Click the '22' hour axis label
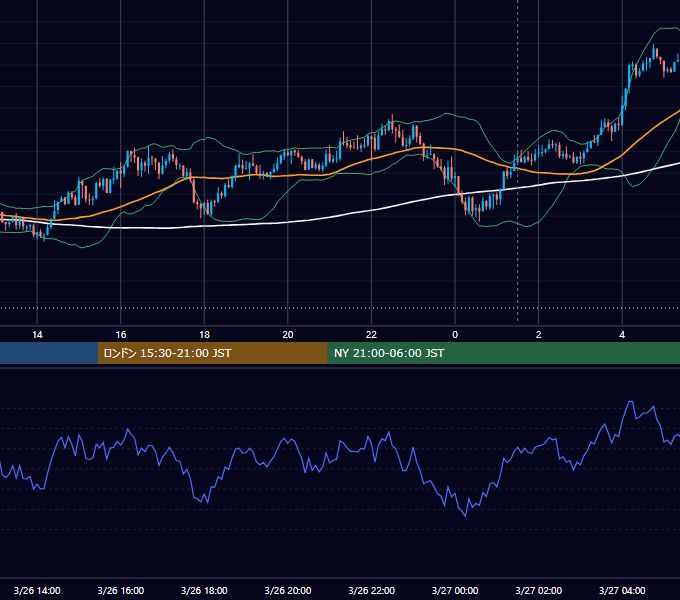680x600 pixels. click(x=371, y=335)
